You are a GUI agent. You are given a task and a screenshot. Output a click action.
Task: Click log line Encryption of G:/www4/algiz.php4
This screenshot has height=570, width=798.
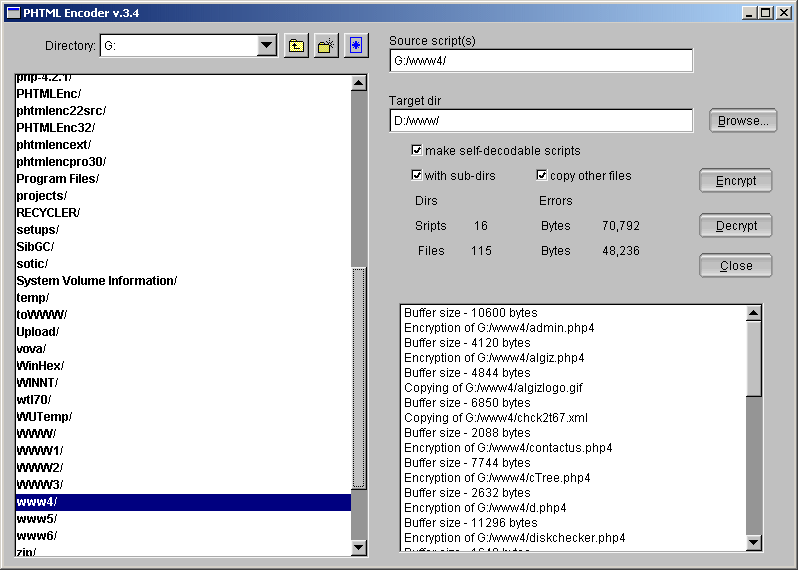494,358
